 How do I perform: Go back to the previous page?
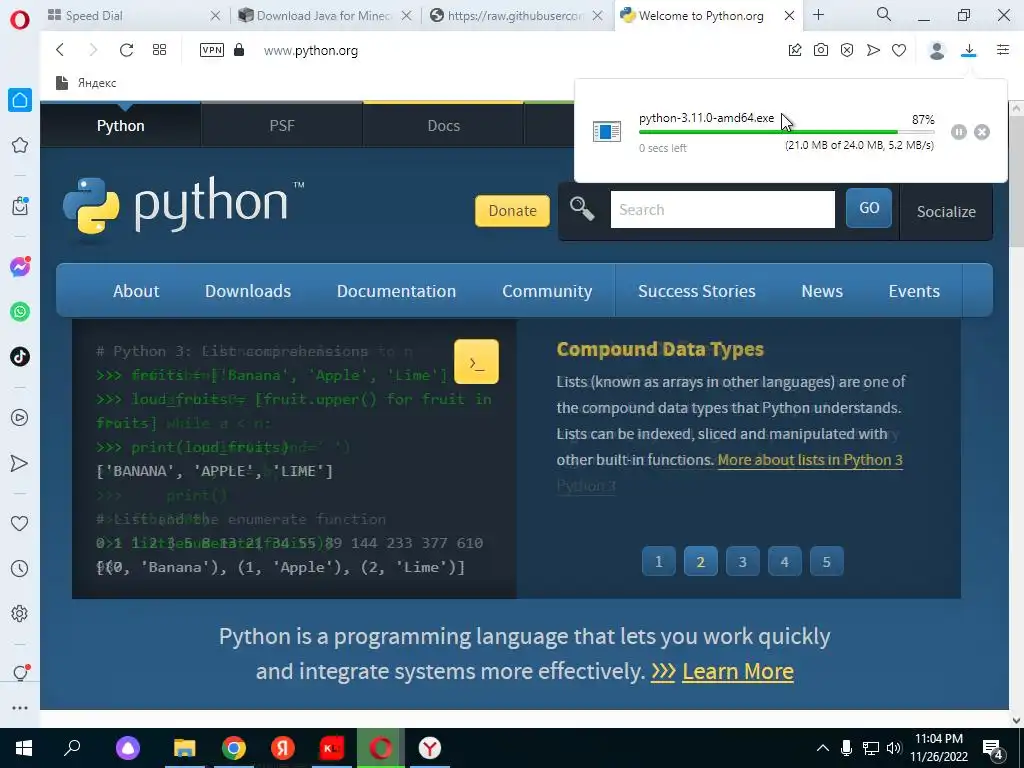pos(60,50)
